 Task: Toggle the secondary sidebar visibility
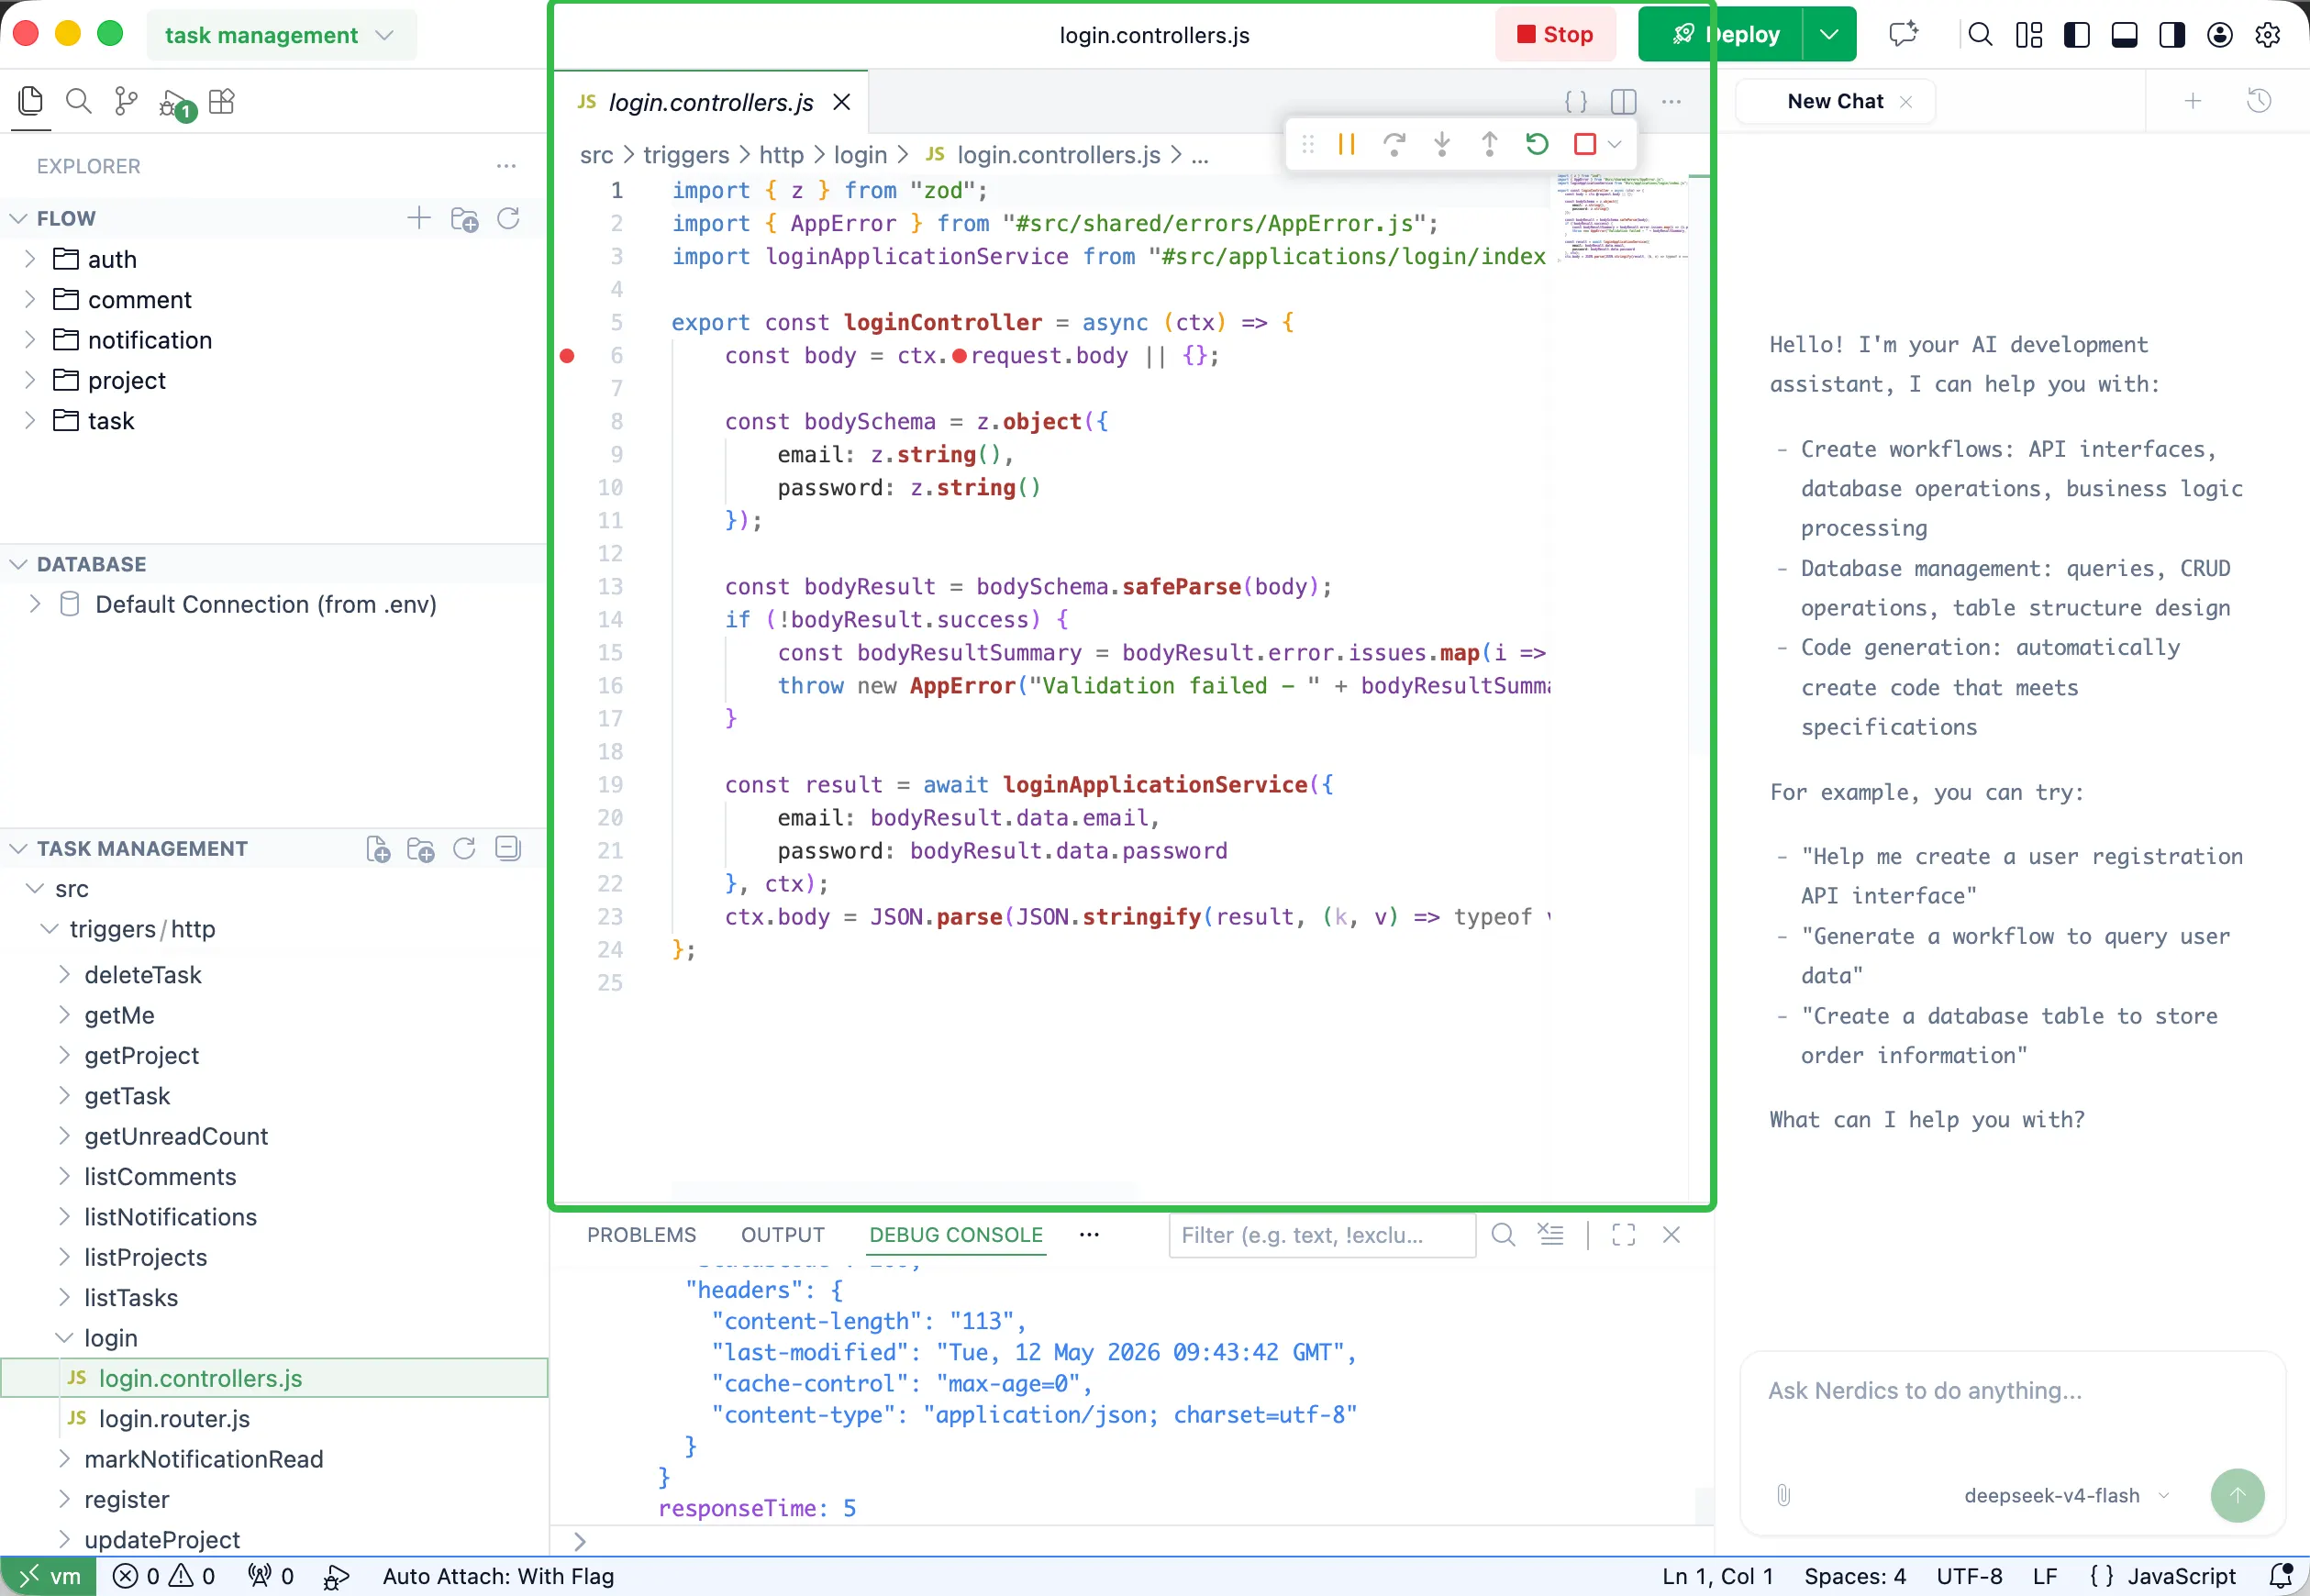2172,35
